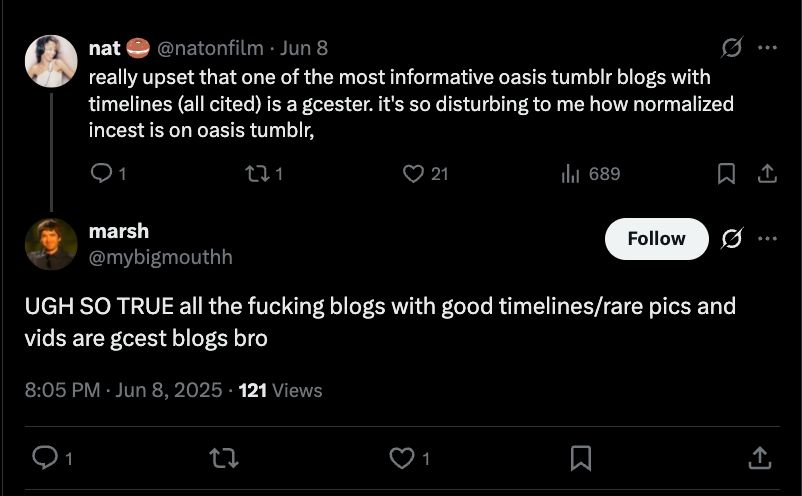Like marsh's tweet
802x496 pixels.
click(401, 458)
